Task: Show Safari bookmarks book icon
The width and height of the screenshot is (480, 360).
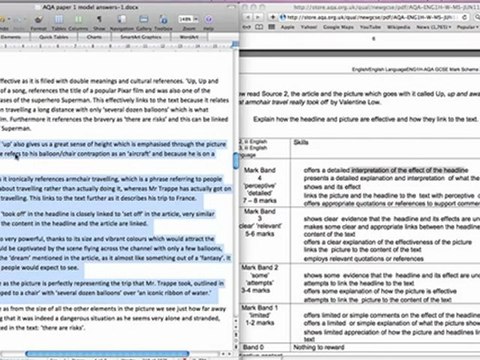Action: [259, 27]
